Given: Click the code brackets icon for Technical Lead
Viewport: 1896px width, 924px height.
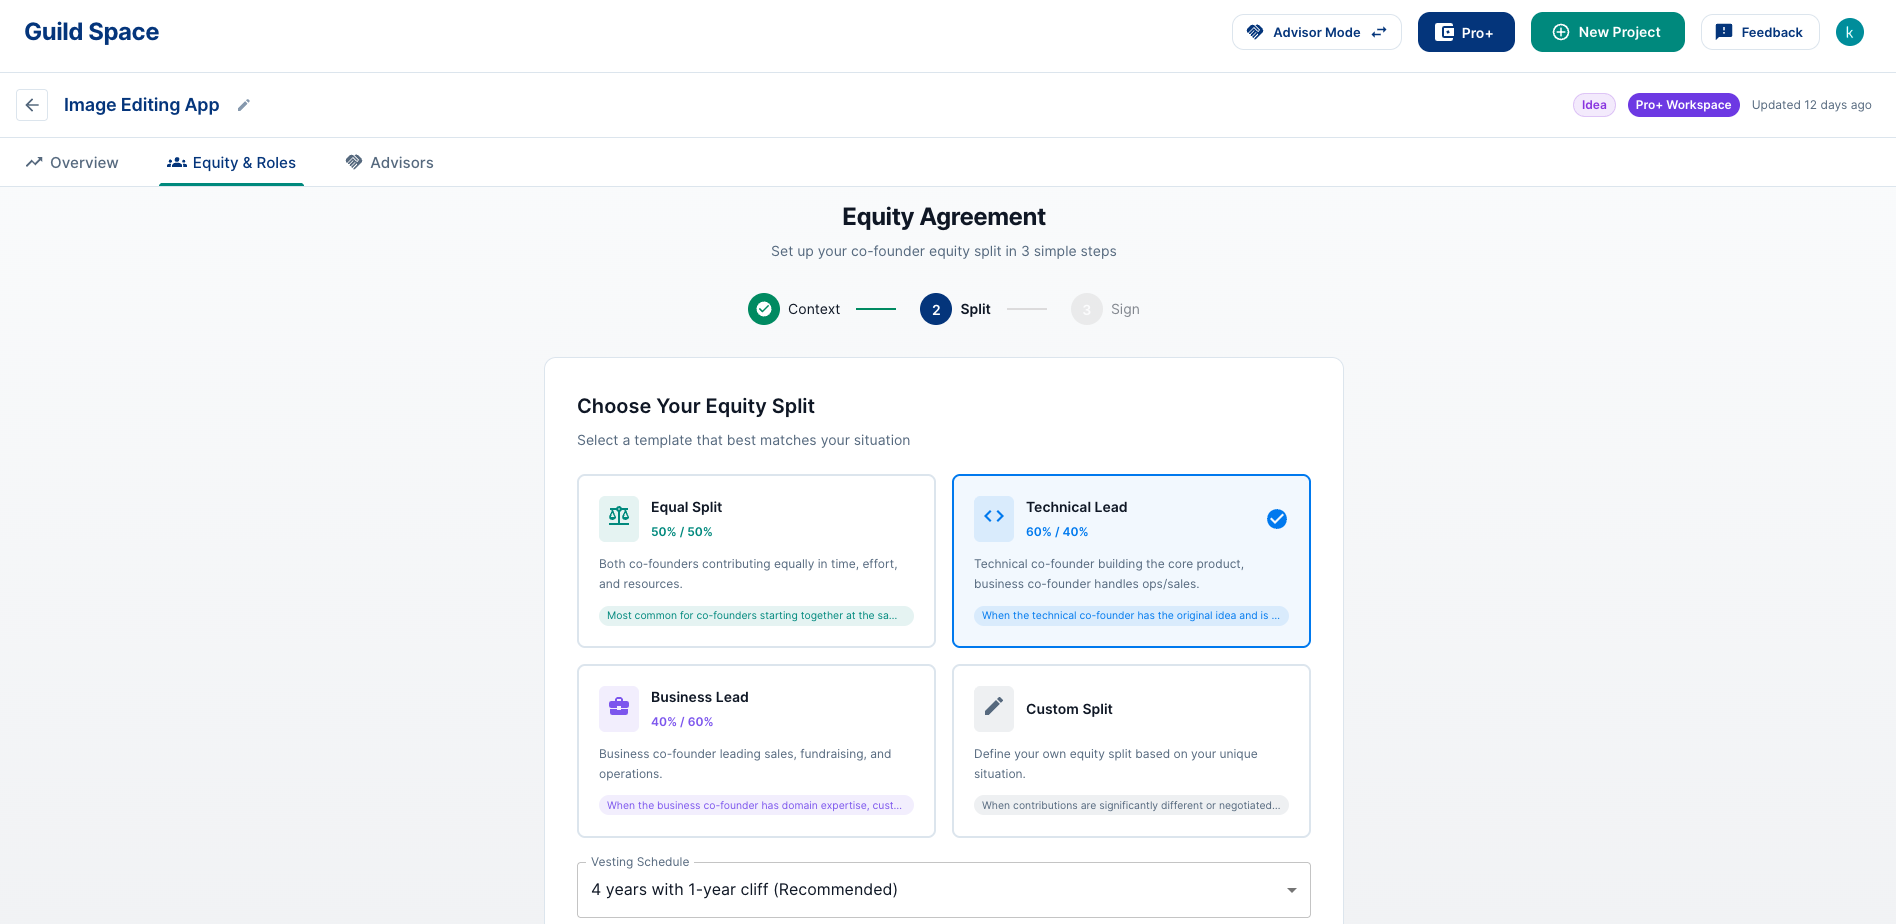Looking at the screenshot, I should pos(994,517).
